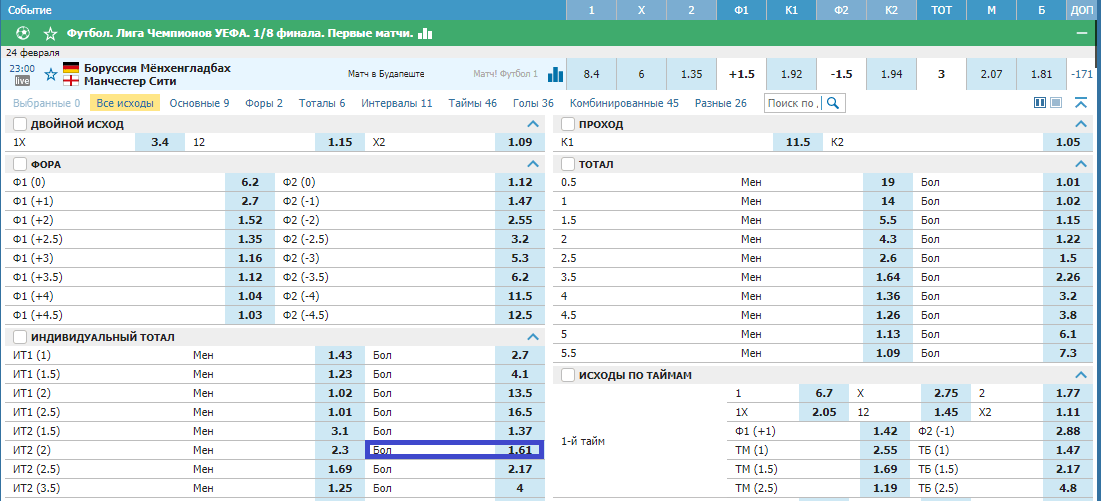Click the ТОТ column header

(941, 11)
